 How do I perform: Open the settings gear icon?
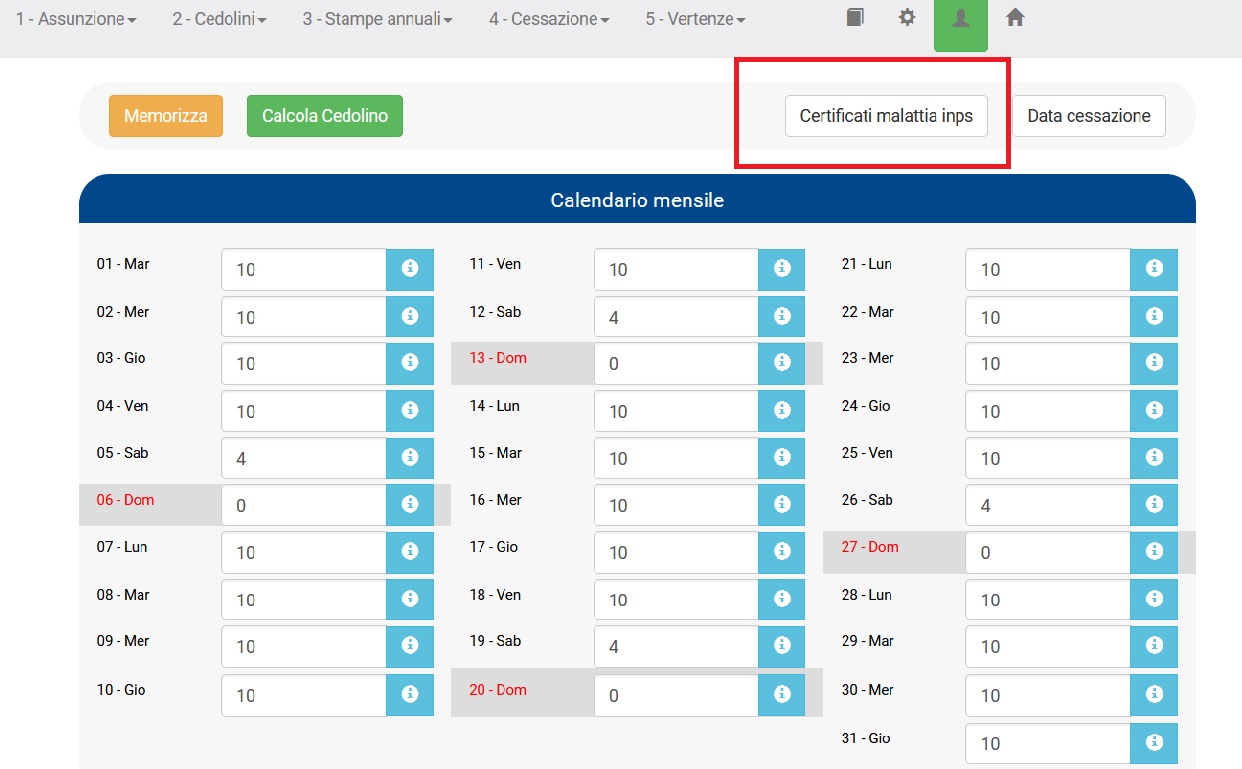pos(906,17)
